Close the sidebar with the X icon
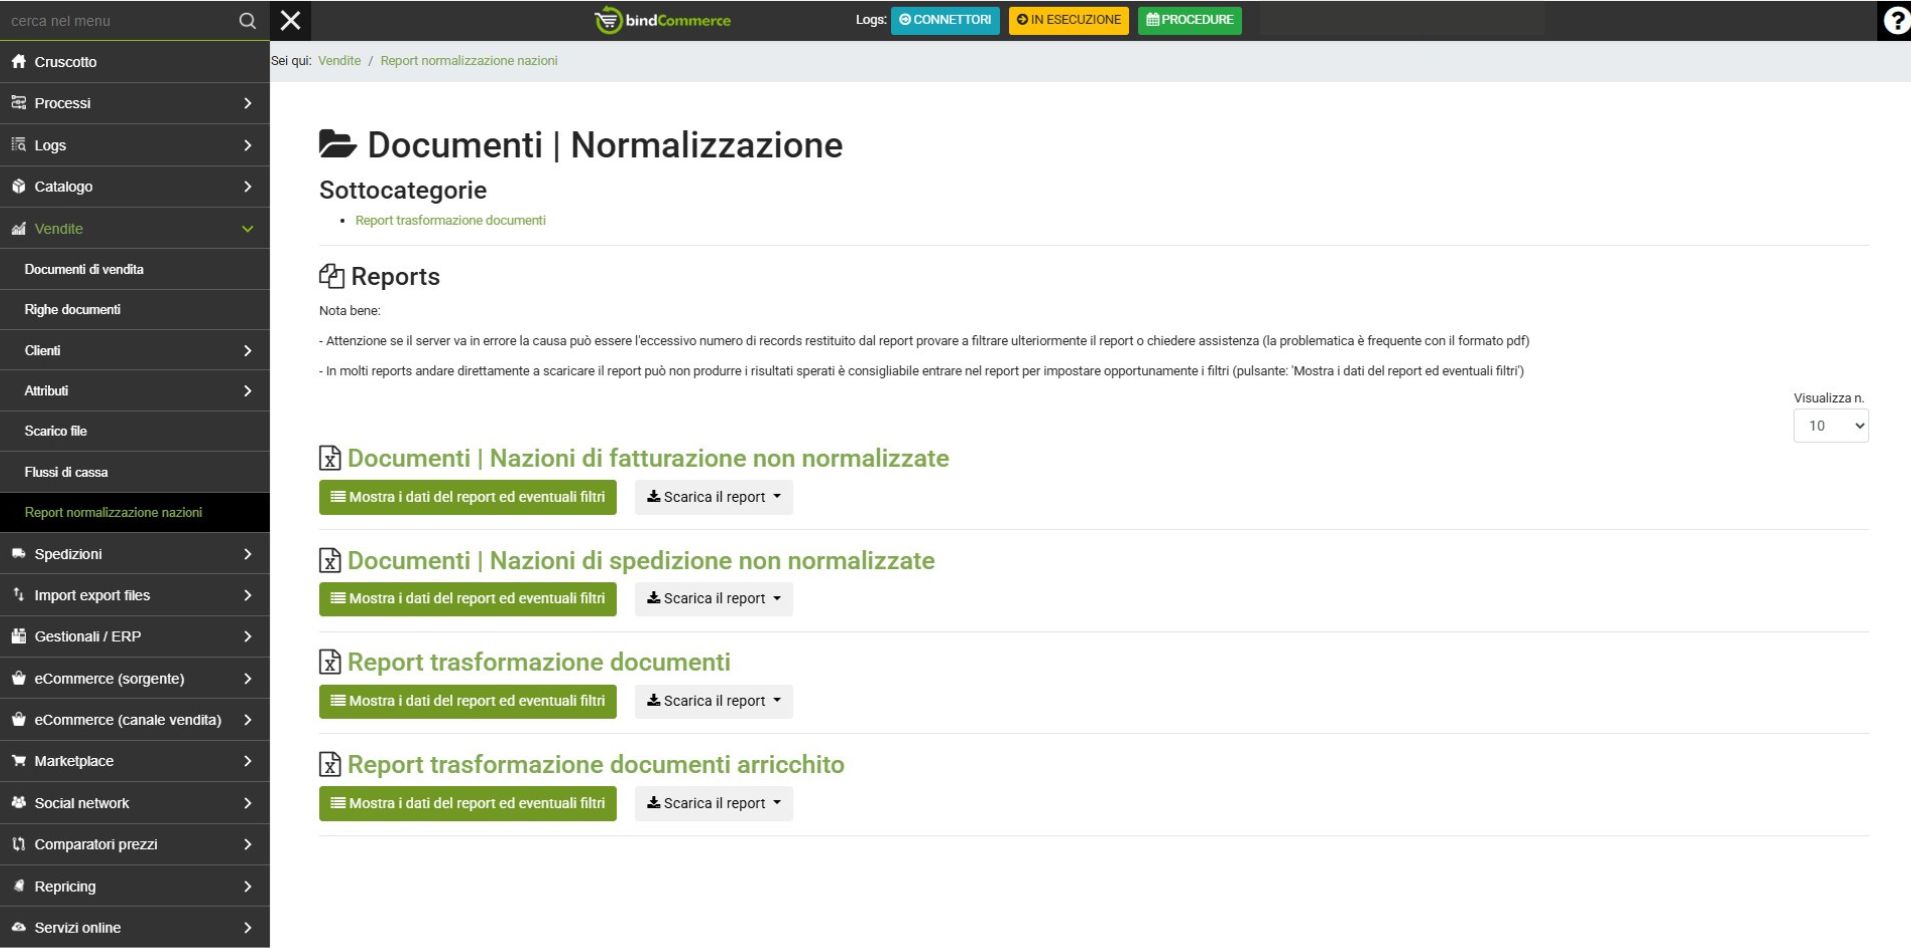The image size is (1911, 949). pyautogui.click(x=291, y=21)
